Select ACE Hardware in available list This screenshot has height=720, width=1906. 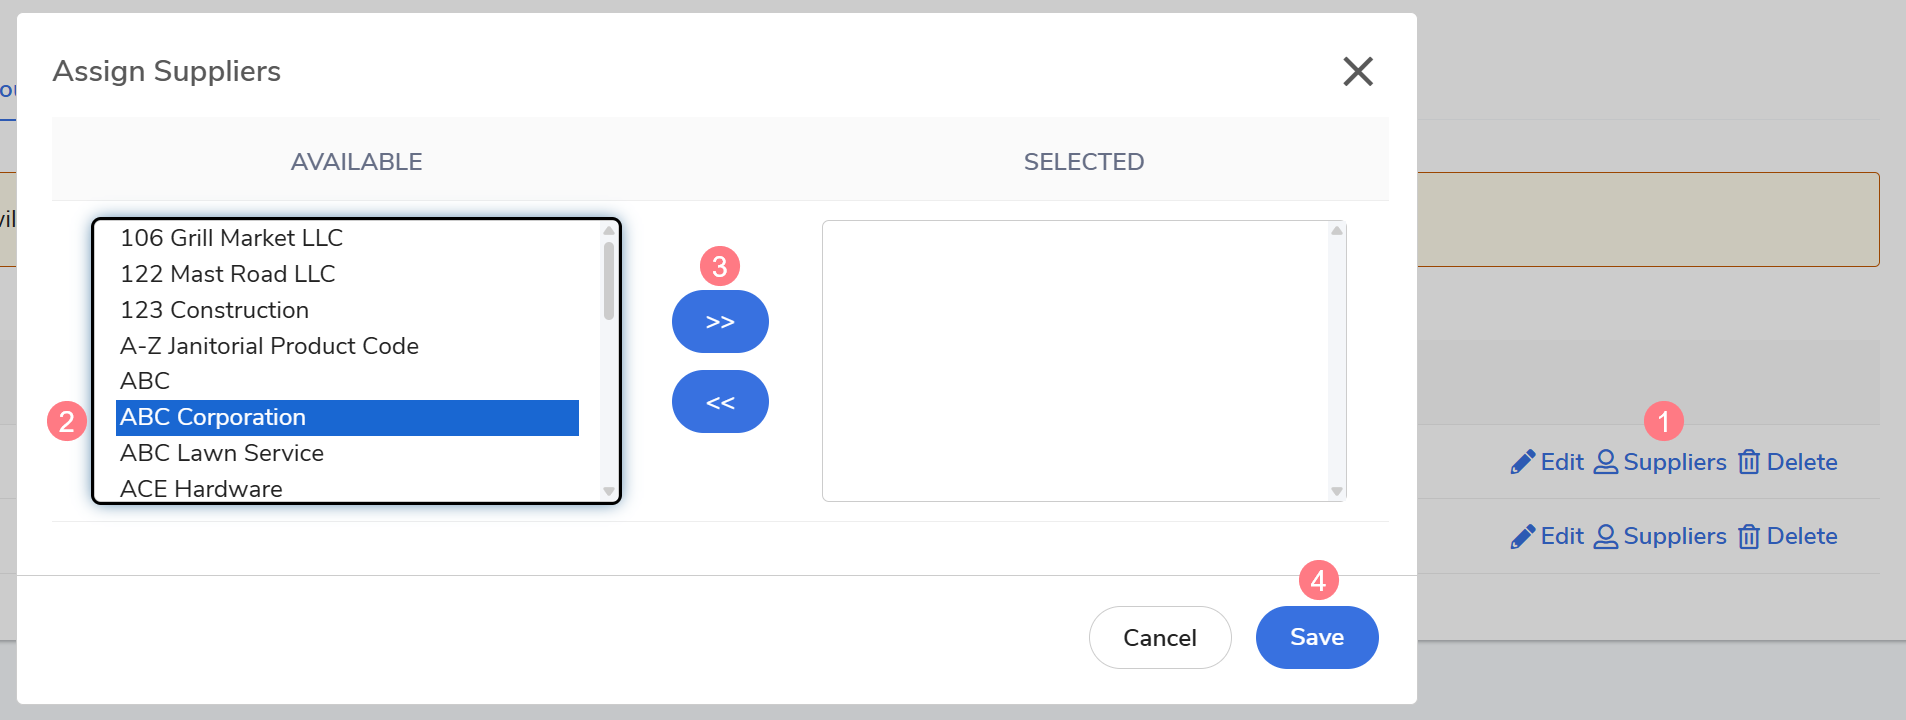click(201, 488)
